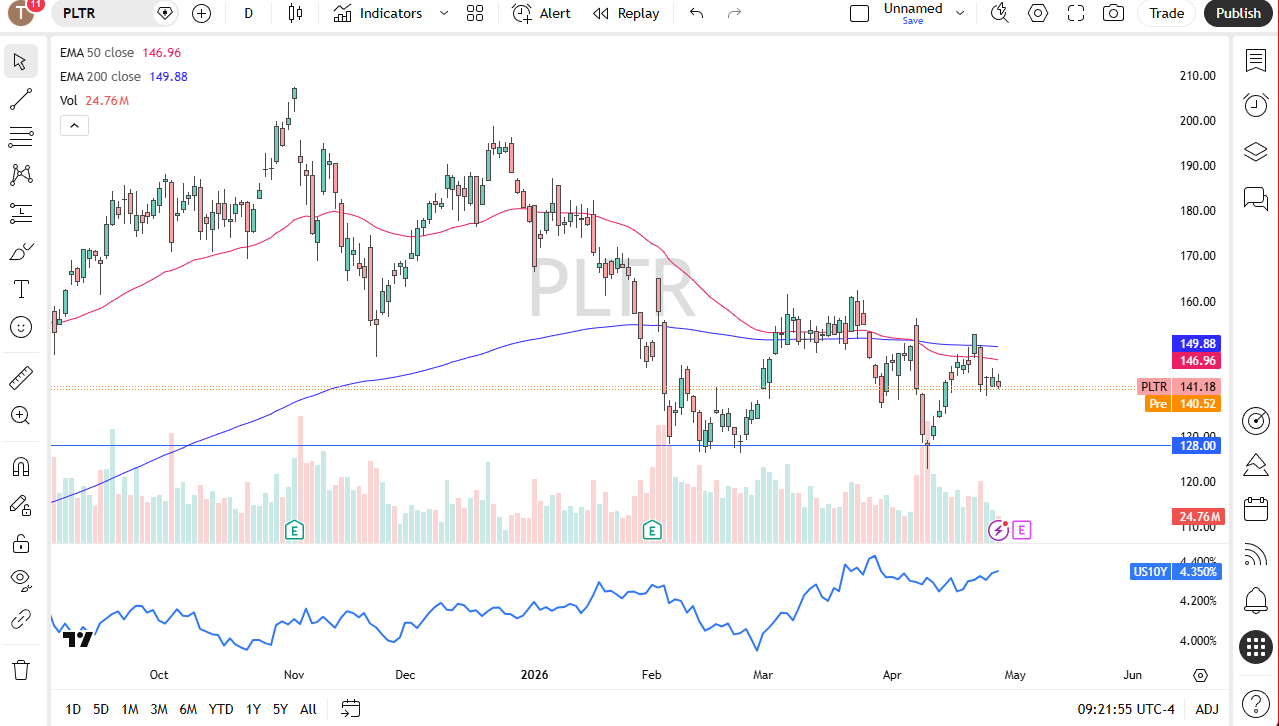
Task: Open the candlestick chart type menu
Action: coord(294,13)
